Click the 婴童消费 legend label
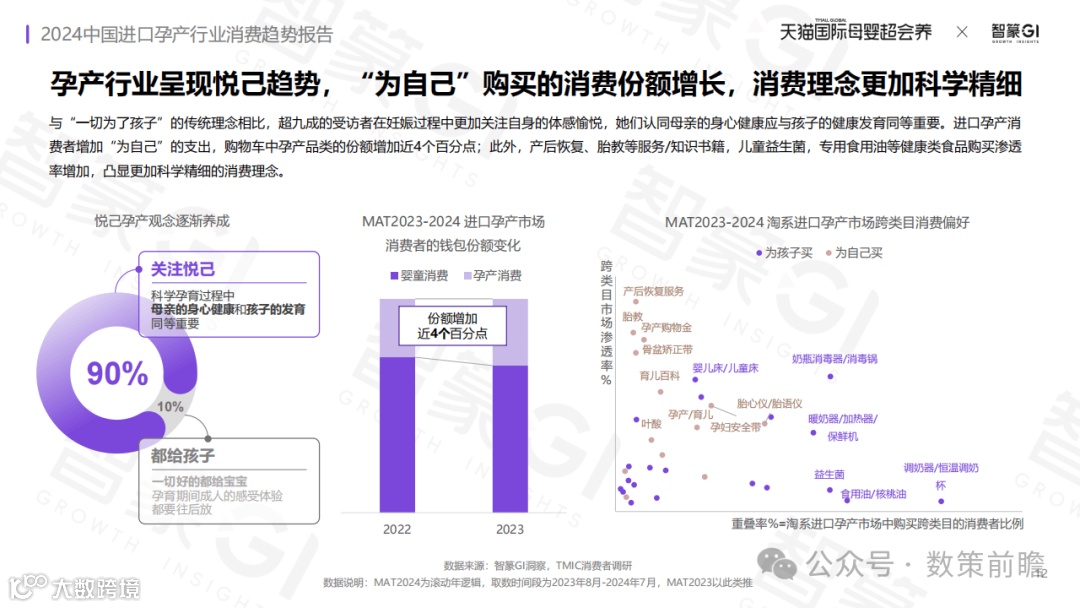1080x608 pixels. click(424, 275)
